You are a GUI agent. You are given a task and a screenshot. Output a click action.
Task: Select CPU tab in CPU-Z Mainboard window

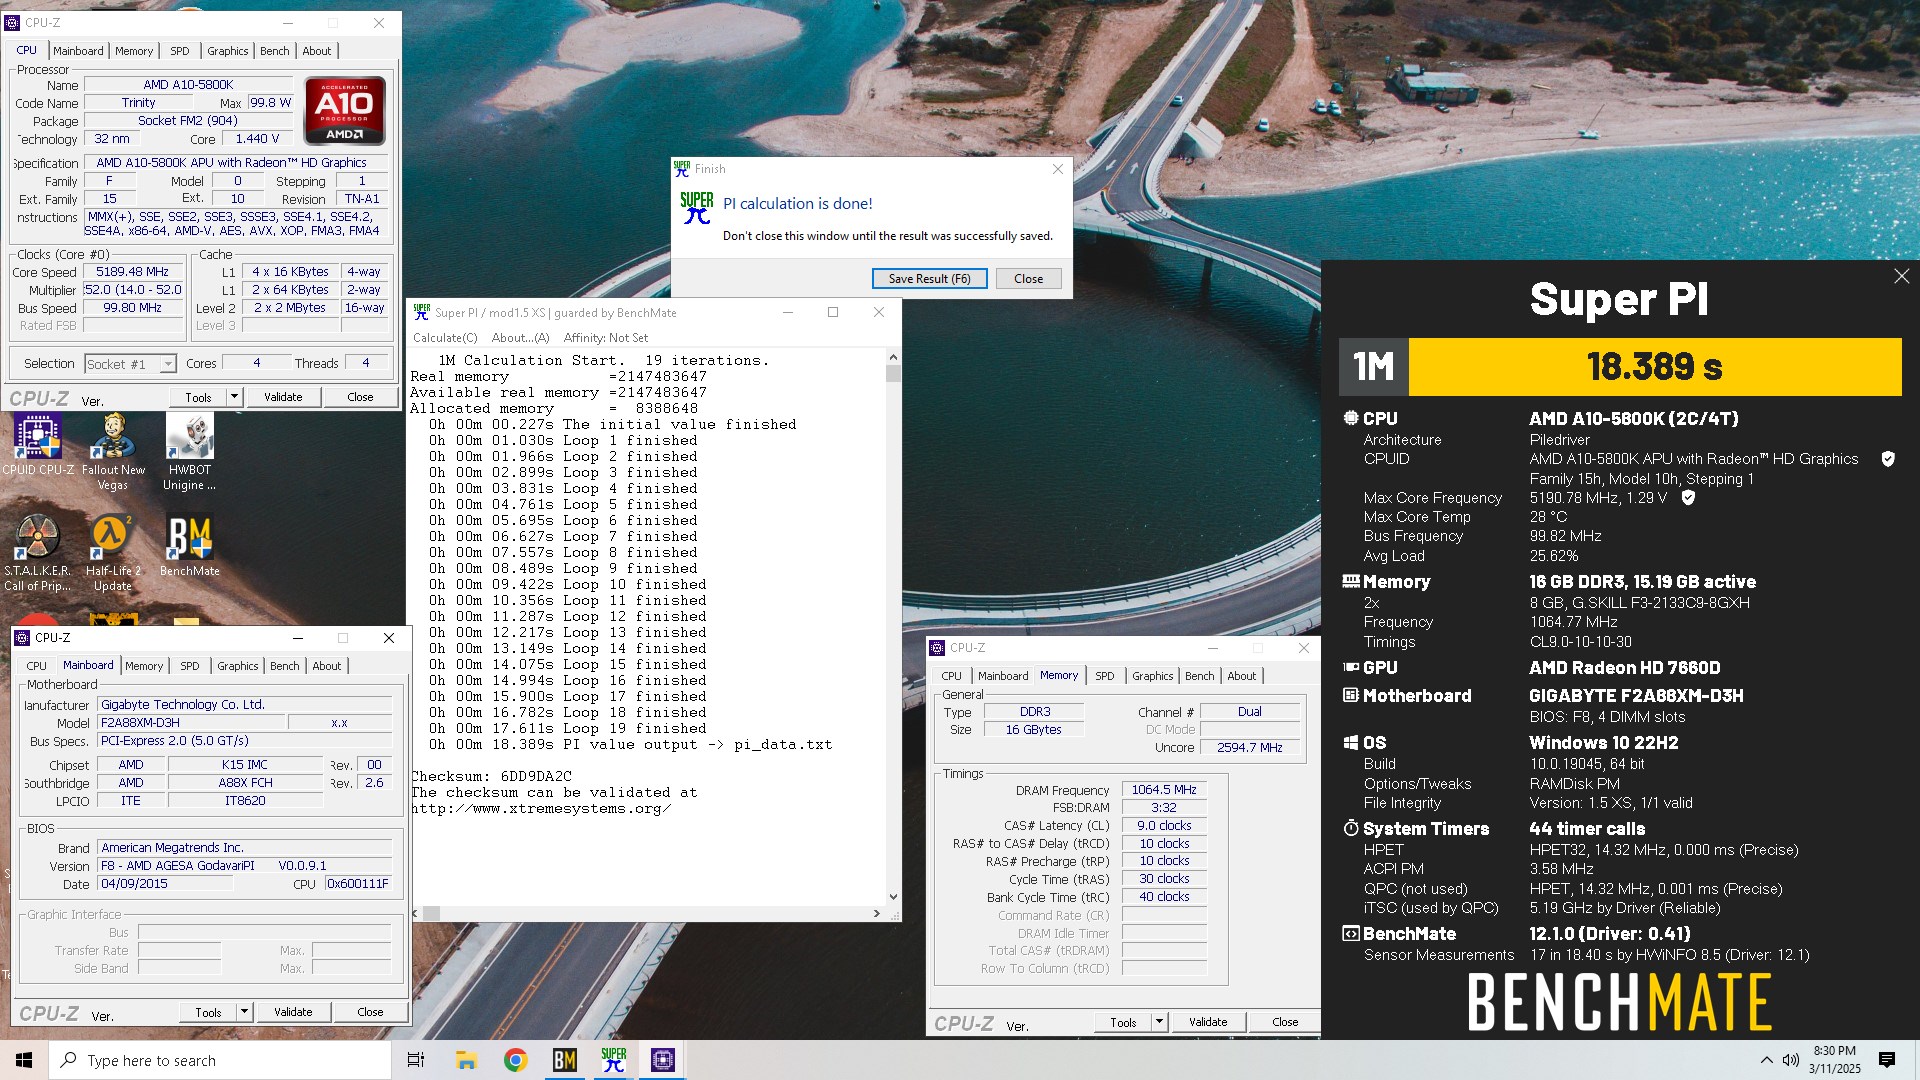36,666
